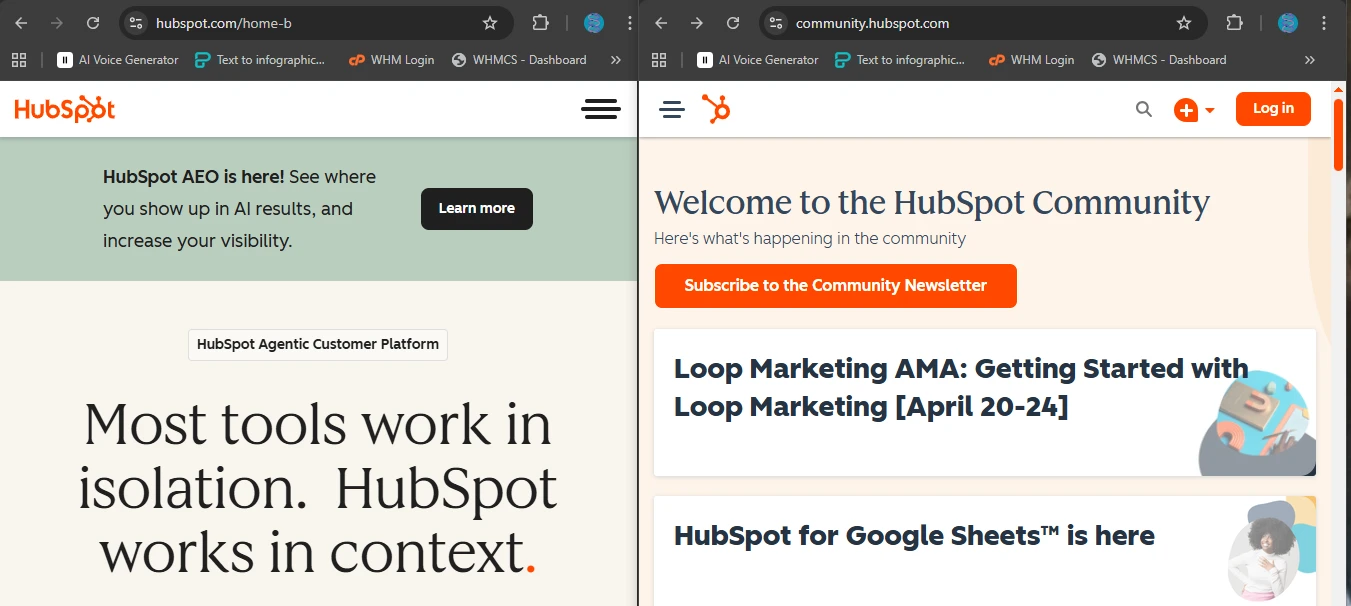Open WHM Login bookmark in right window
The width and height of the screenshot is (1351, 606).
click(x=1031, y=60)
